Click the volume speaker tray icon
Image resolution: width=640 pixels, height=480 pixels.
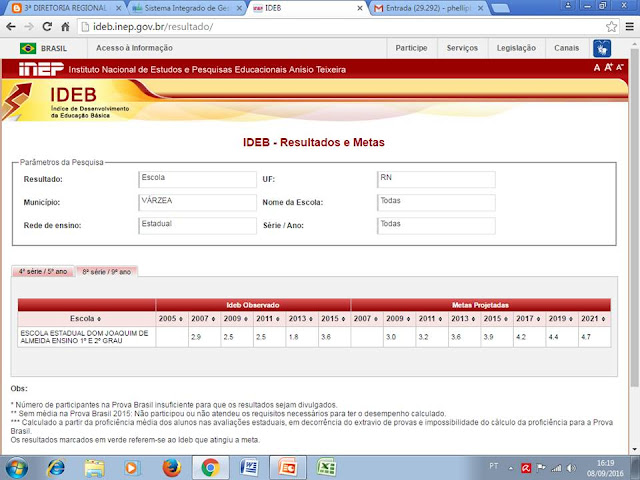pyautogui.click(x=571, y=468)
